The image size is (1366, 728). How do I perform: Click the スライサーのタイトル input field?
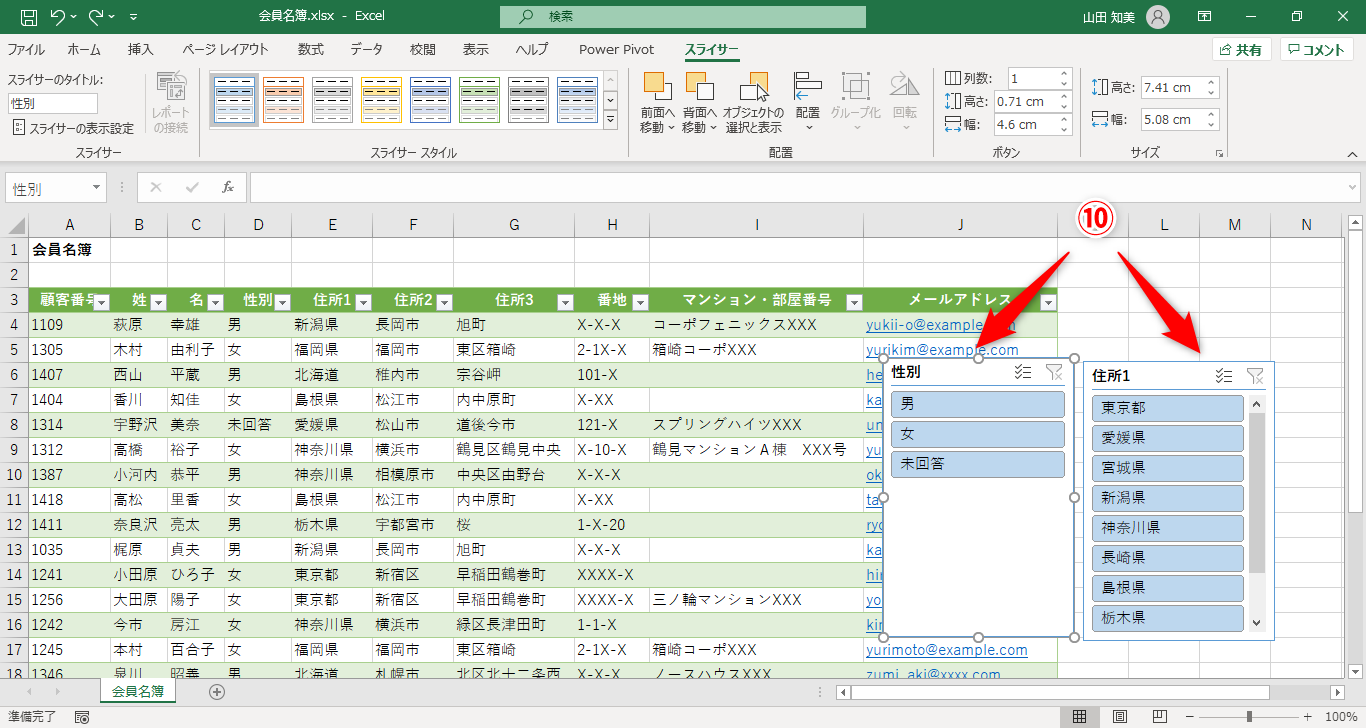(x=53, y=103)
